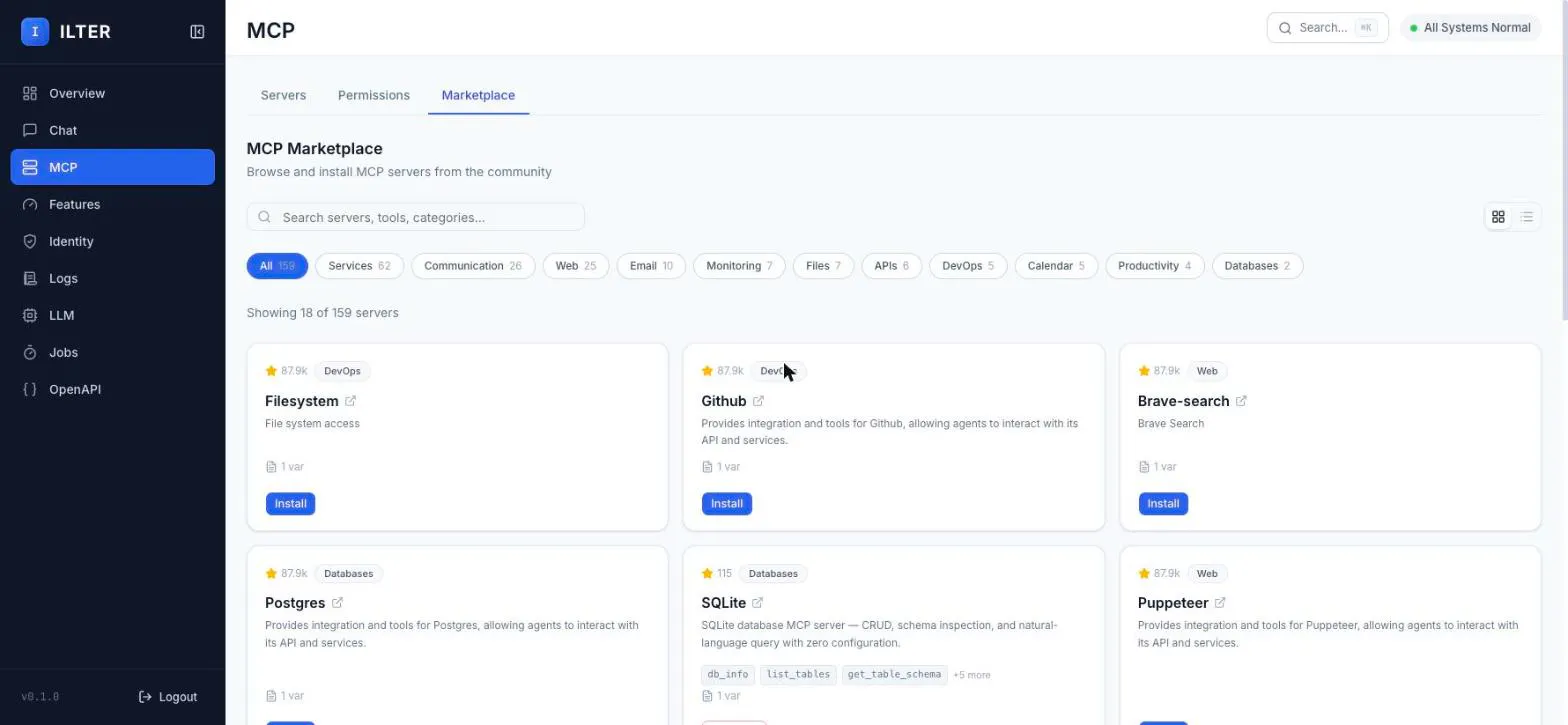Click the Filesystem star rating icon

click(x=271, y=371)
